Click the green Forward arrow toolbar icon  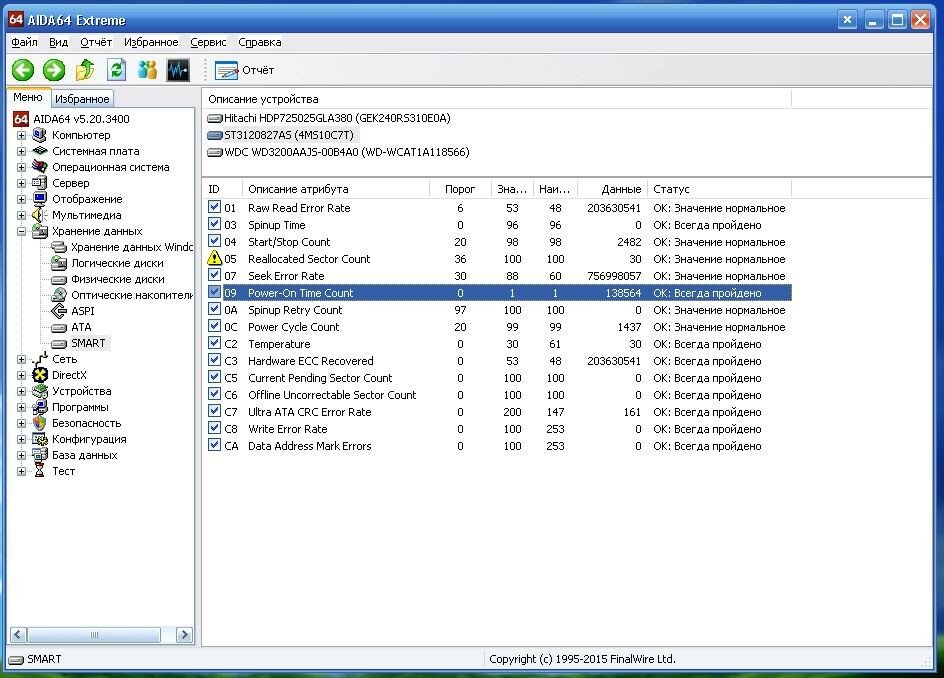tap(54, 70)
